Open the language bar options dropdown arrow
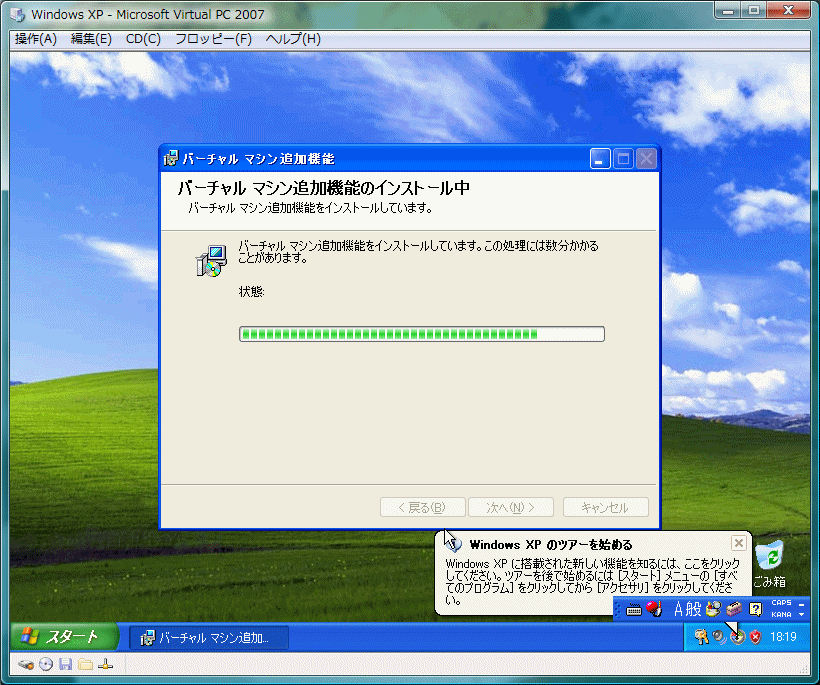The image size is (820, 685). pyautogui.click(x=802, y=615)
